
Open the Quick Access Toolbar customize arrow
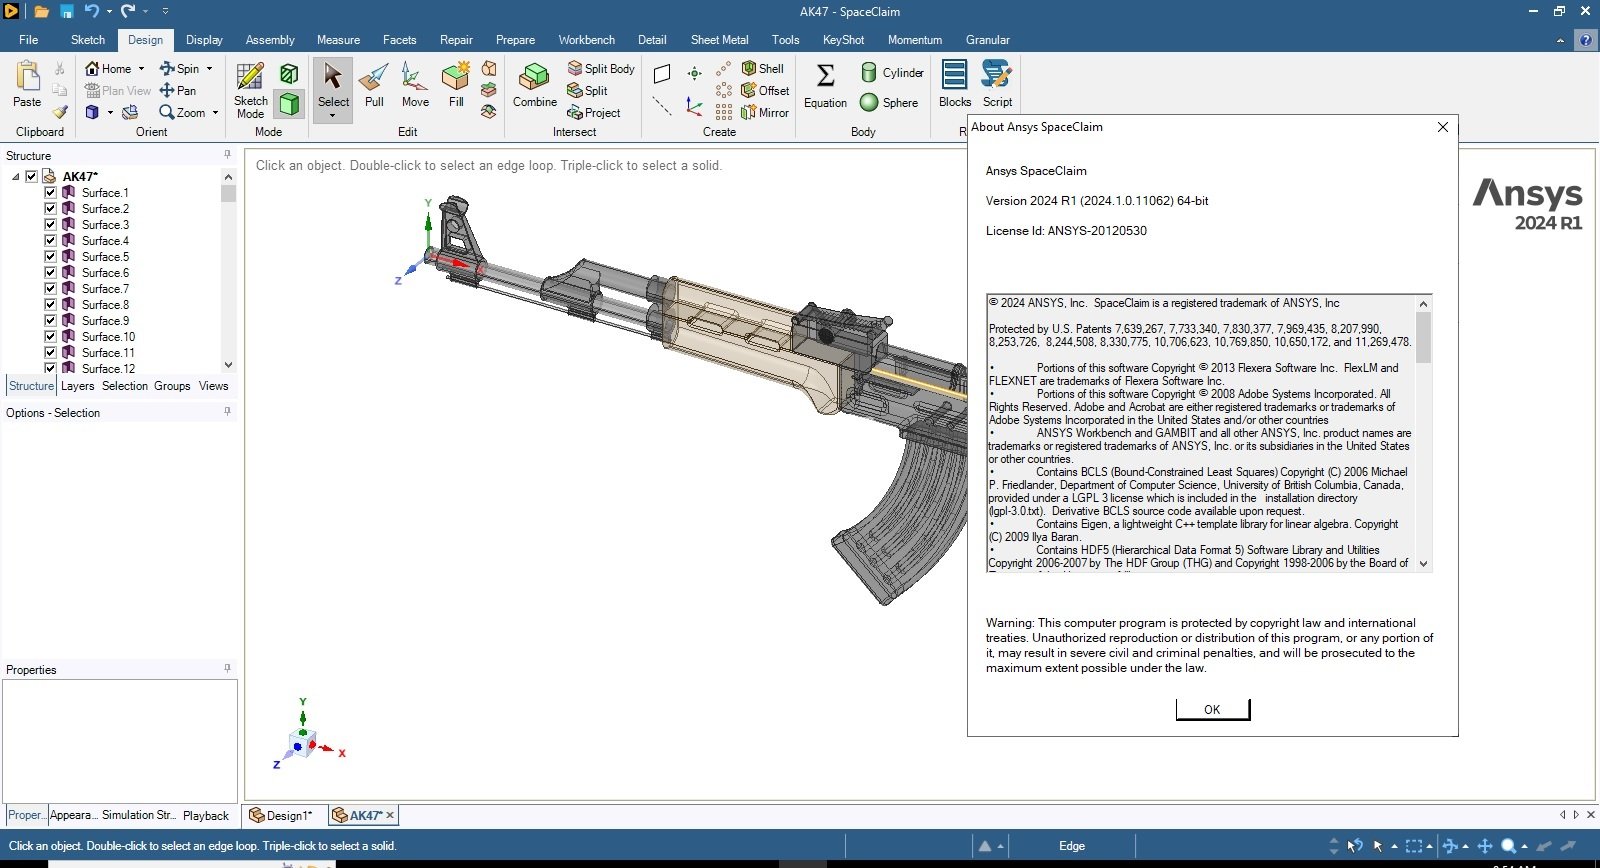click(x=165, y=12)
